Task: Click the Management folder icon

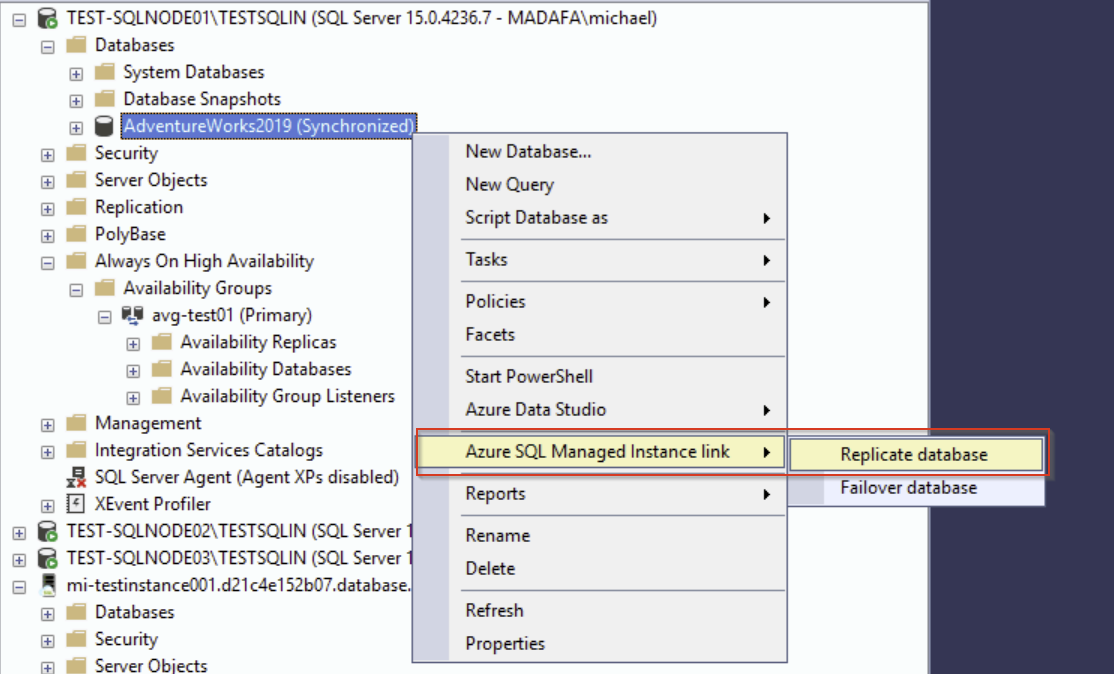Action: (76, 423)
